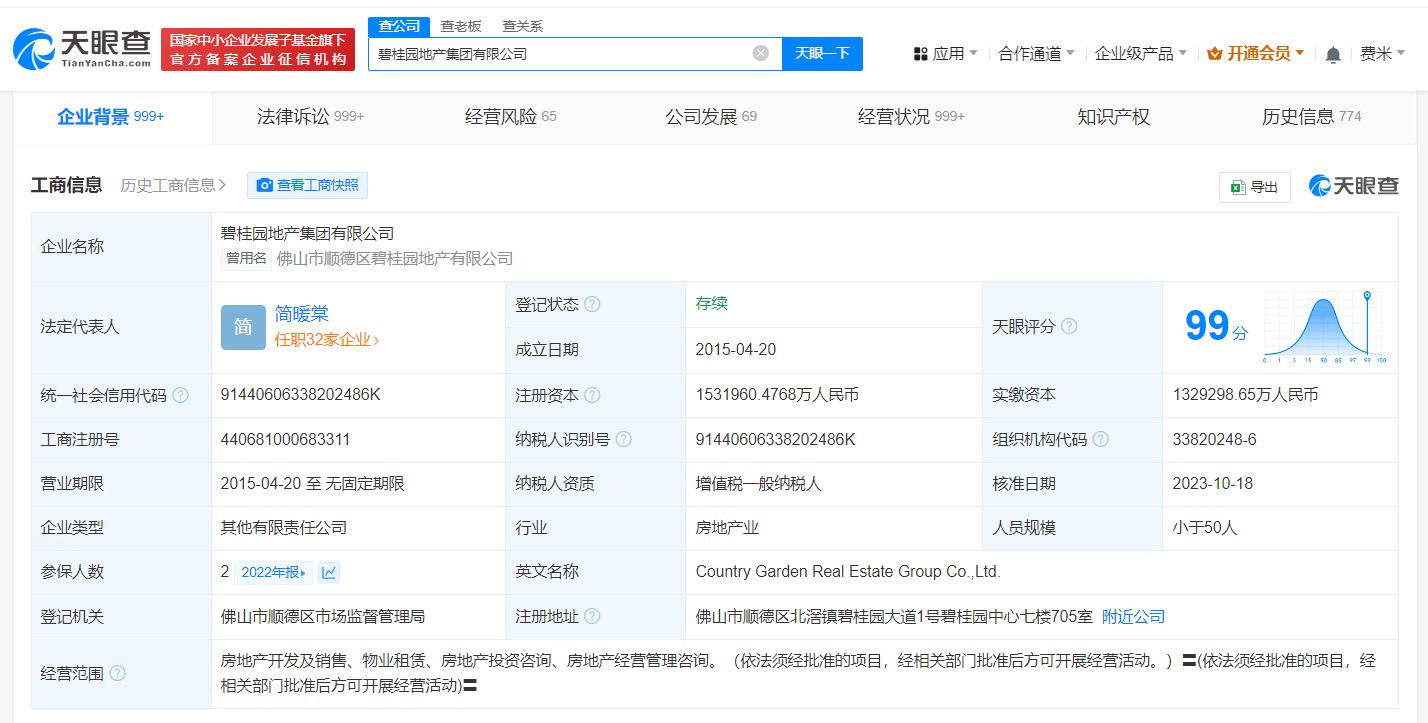Clear the search box with the X icon
1428x723 pixels.
pyautogui.click(x=762, y=53)
